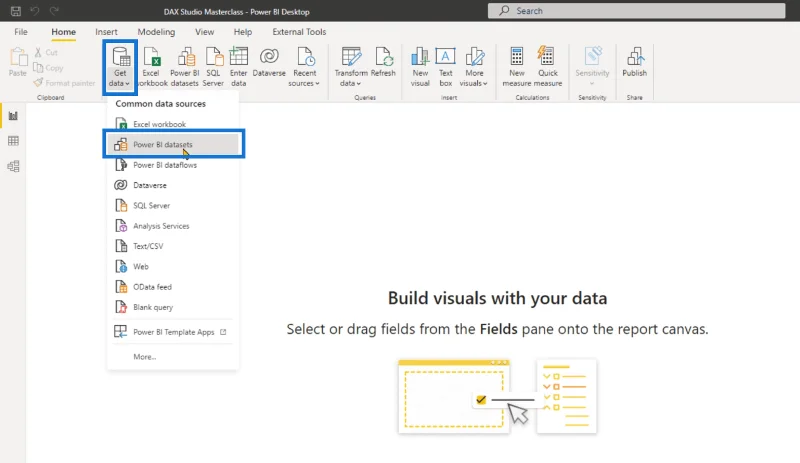Open the Get data dropdown

[x=120, y=67]
